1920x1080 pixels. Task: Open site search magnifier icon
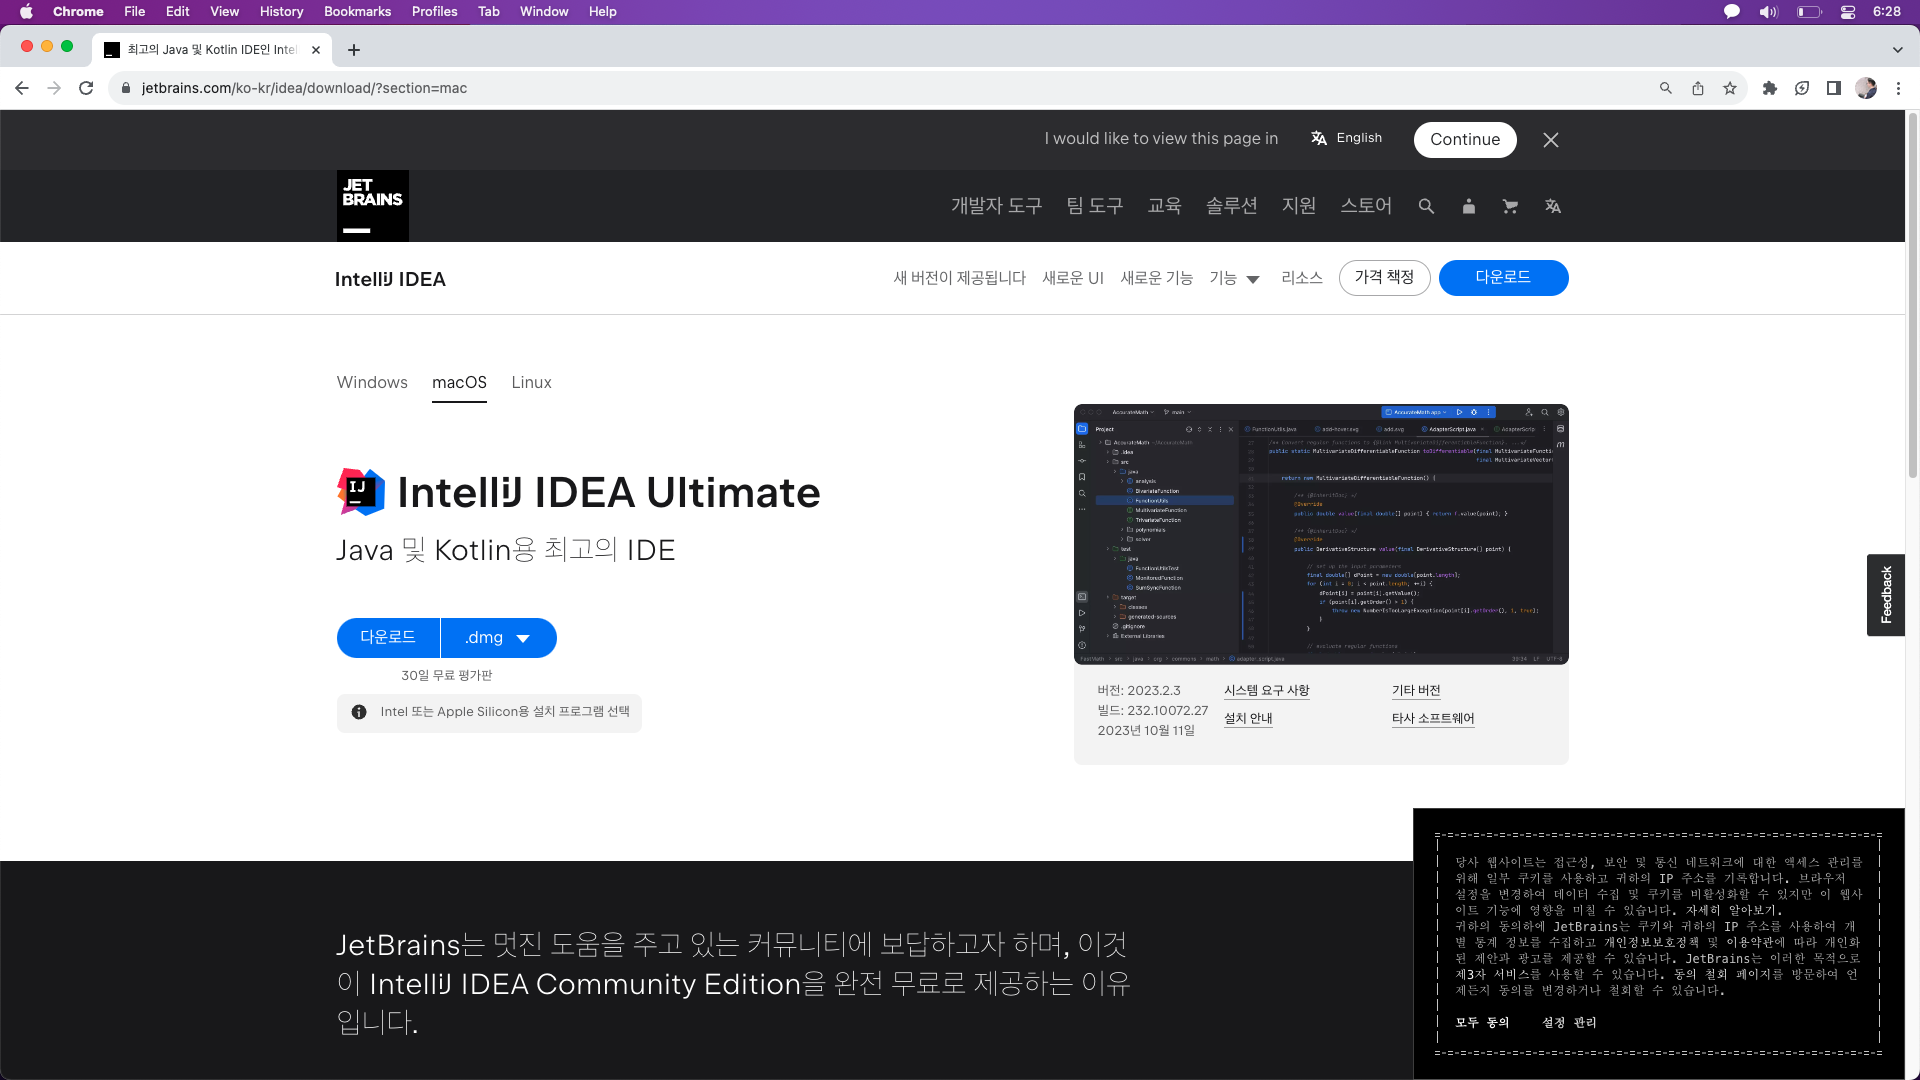pos(1426,206)
